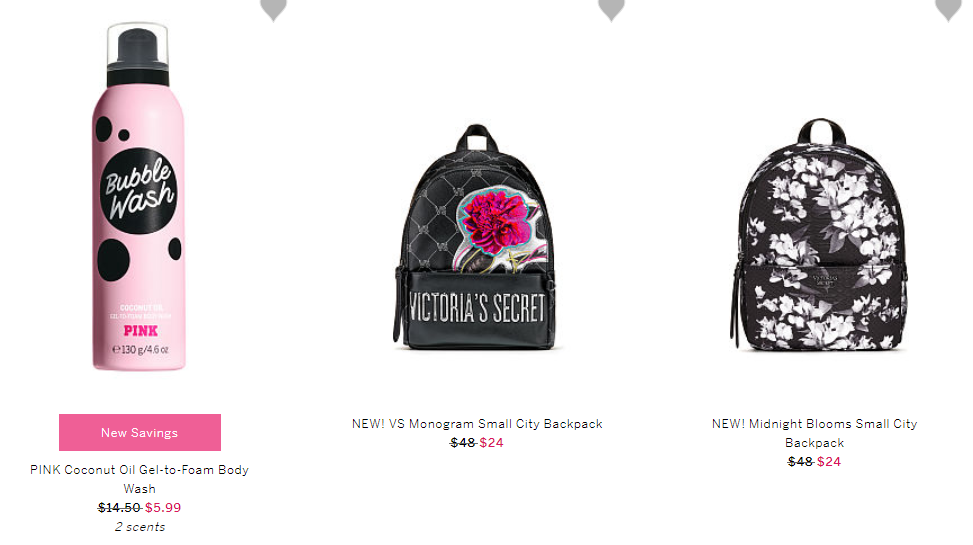Click the 2 scents label
The image size is (973, 545).
coord(140,527)
